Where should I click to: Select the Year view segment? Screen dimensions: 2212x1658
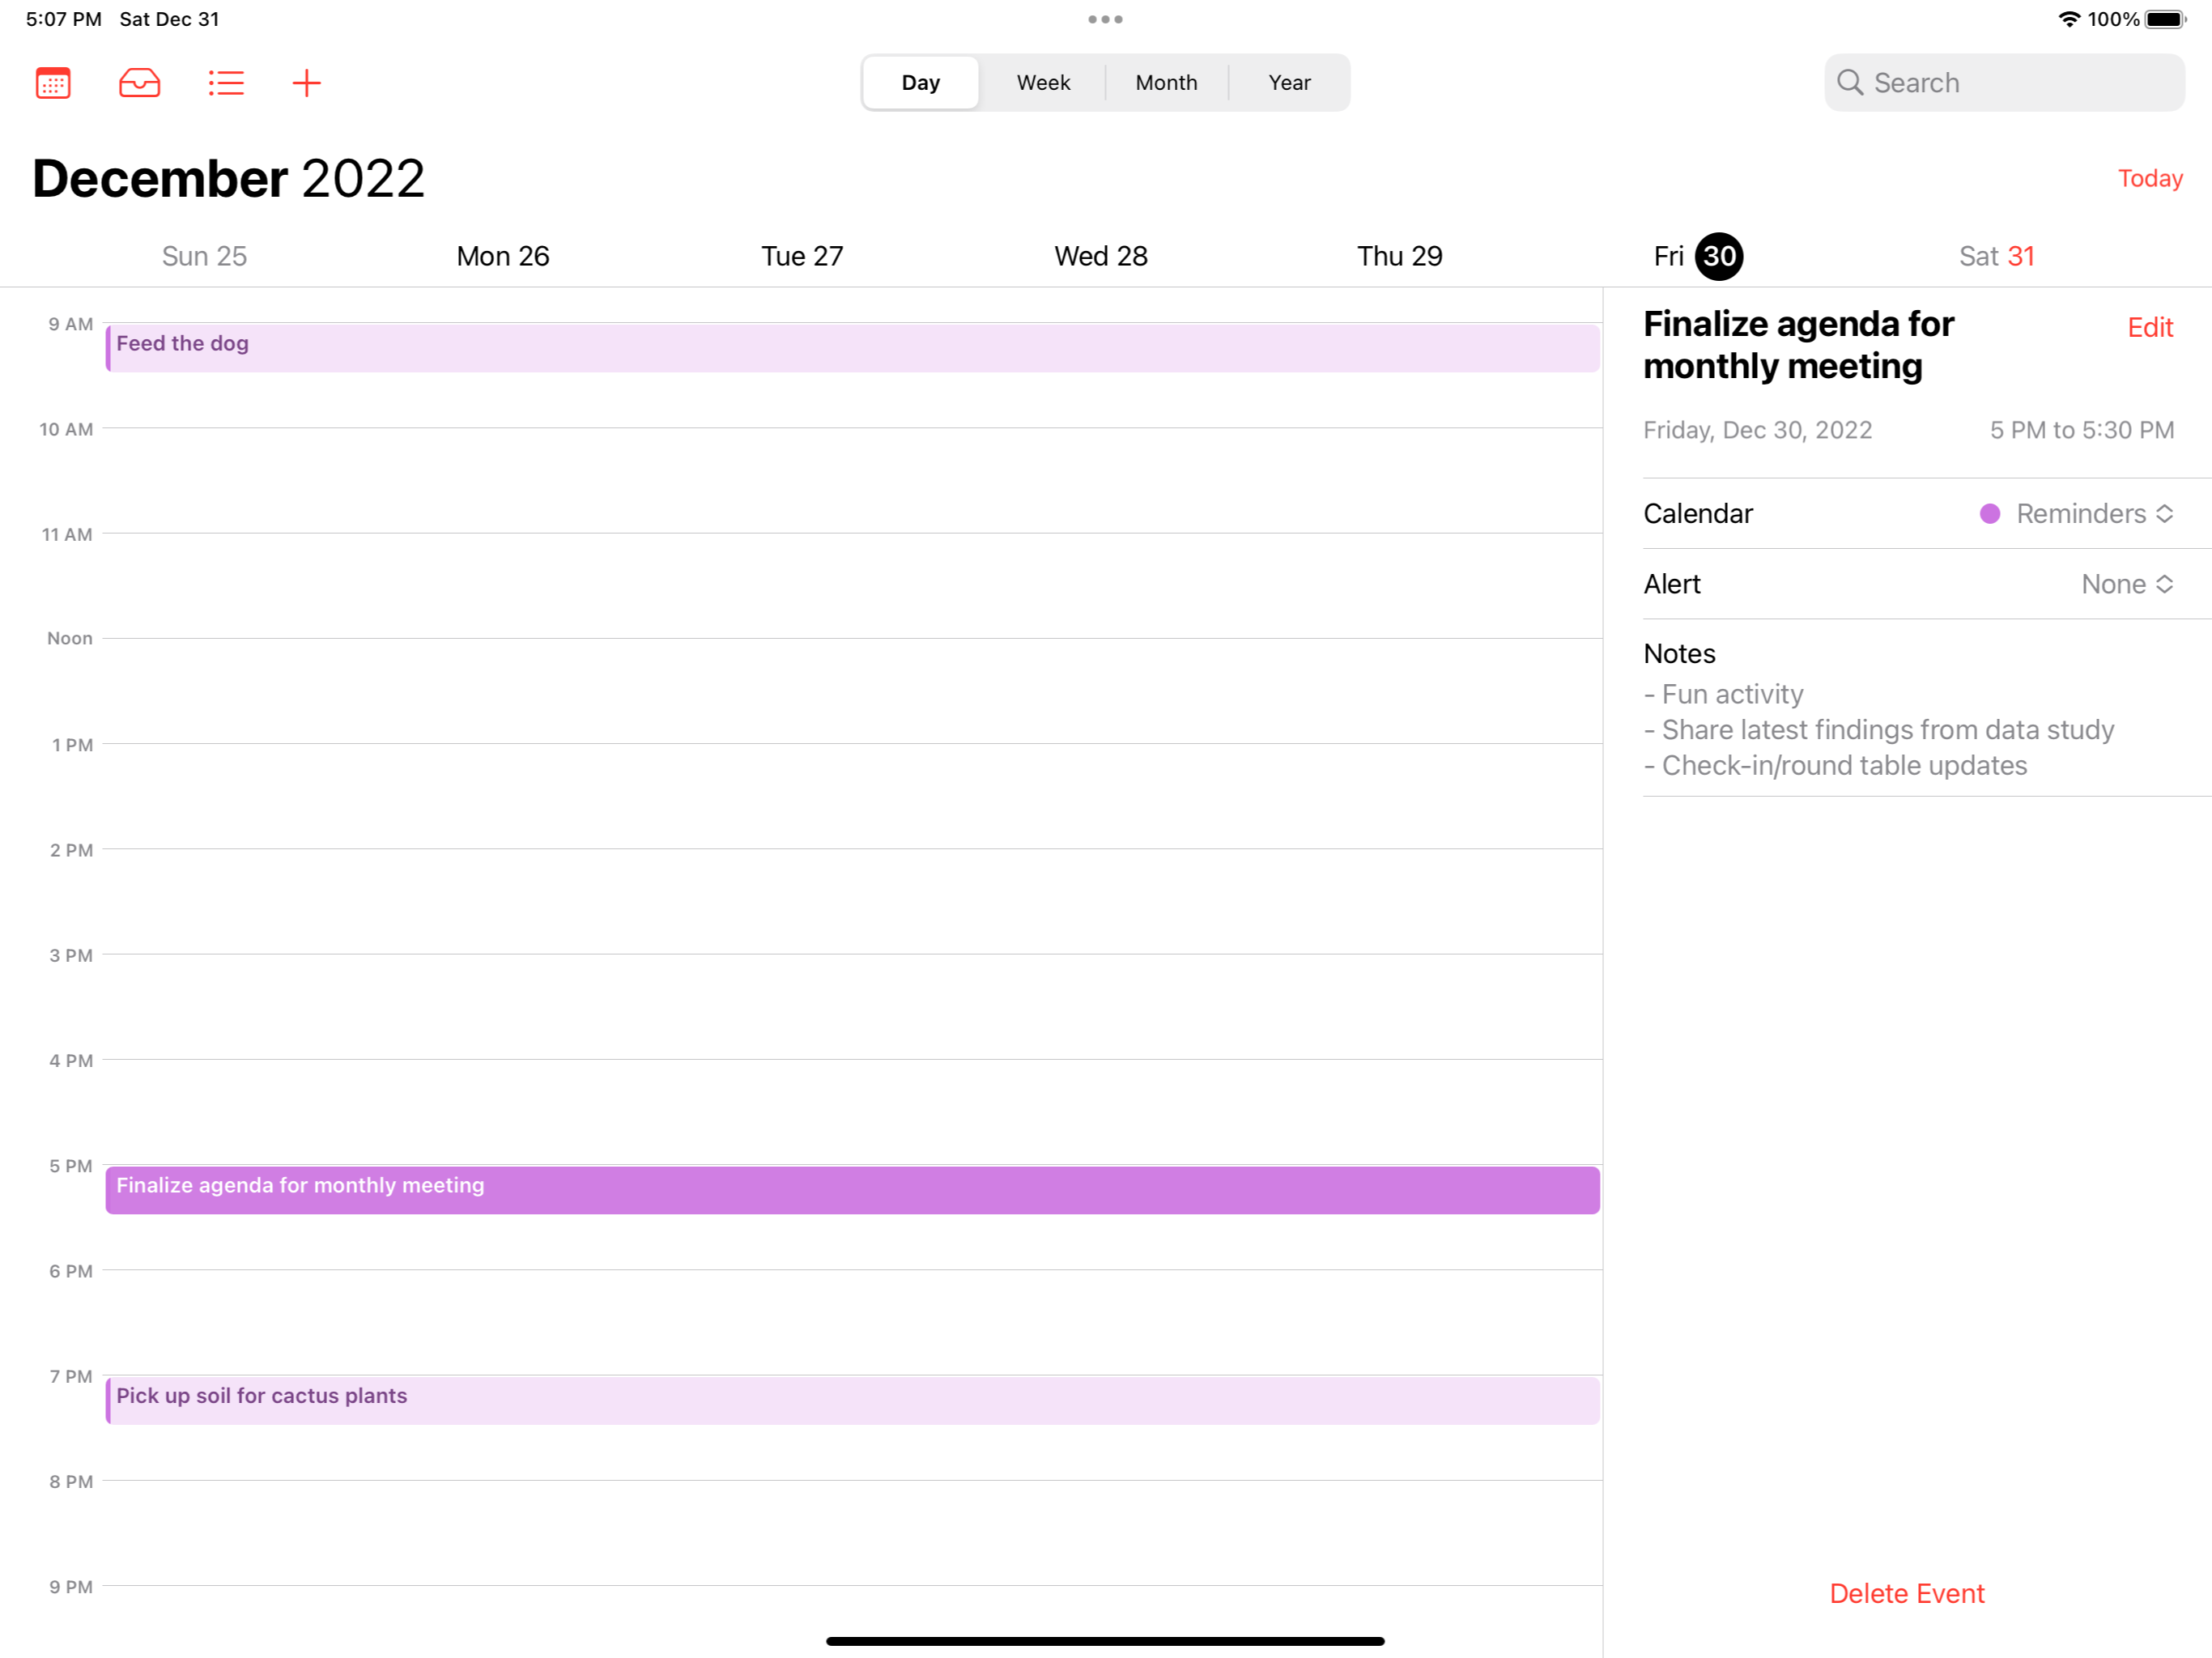(x=1289, y=83)
